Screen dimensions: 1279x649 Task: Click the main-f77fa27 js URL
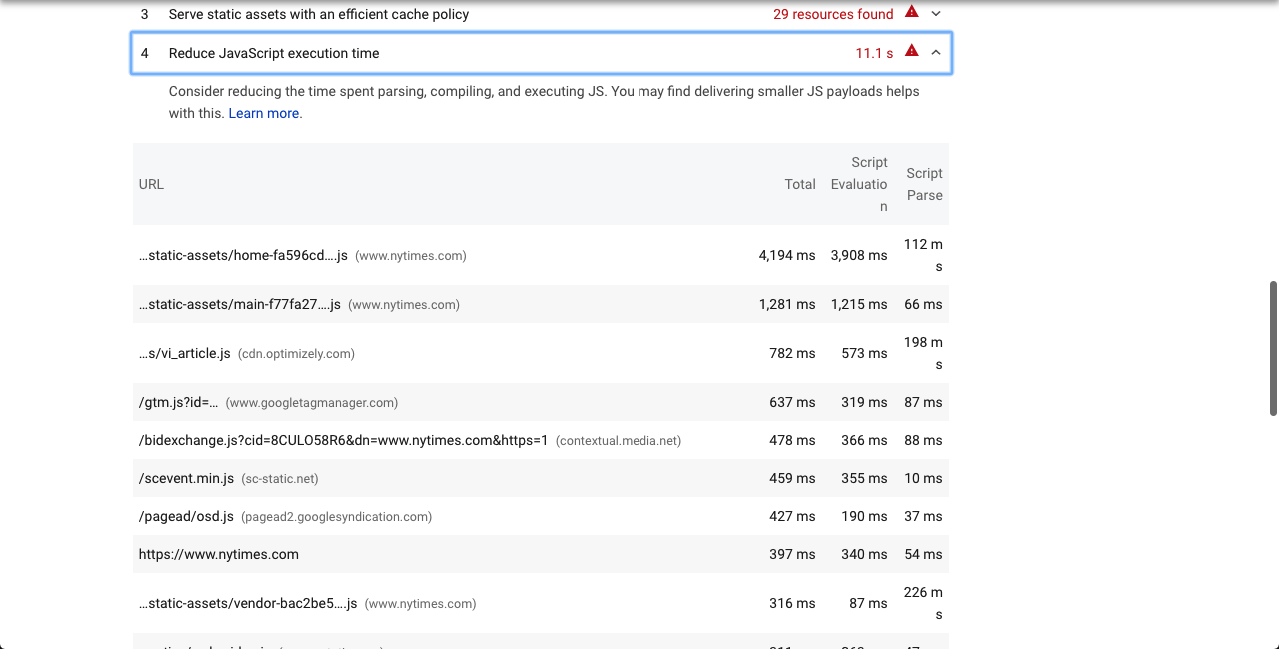click(240, 305)
